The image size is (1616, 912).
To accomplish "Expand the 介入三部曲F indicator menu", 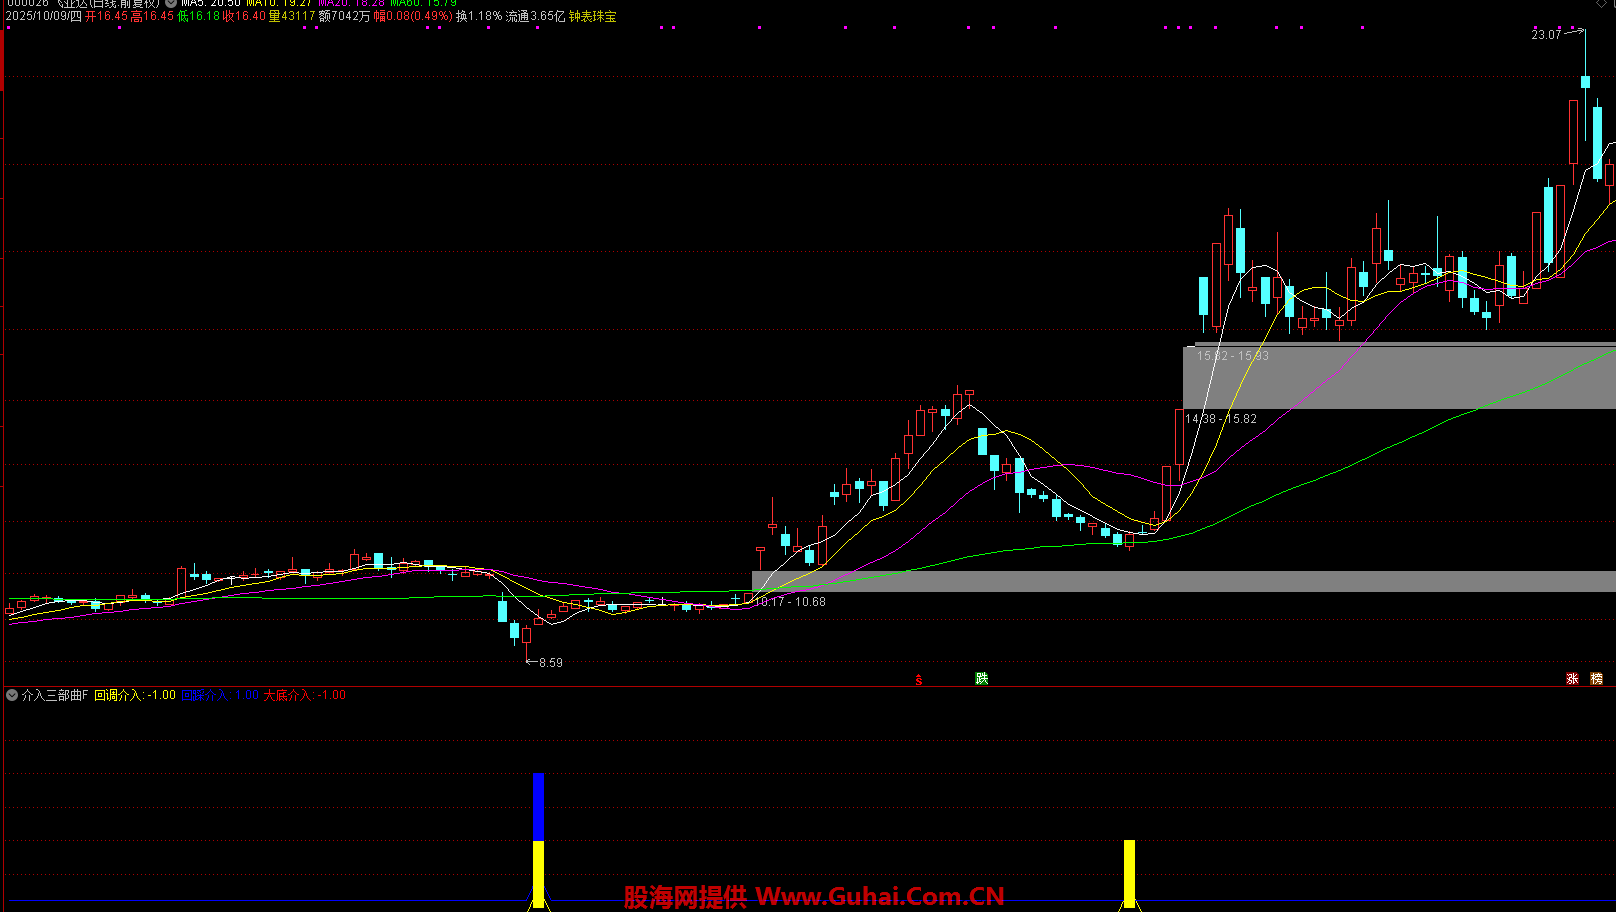I will [12, 695].
